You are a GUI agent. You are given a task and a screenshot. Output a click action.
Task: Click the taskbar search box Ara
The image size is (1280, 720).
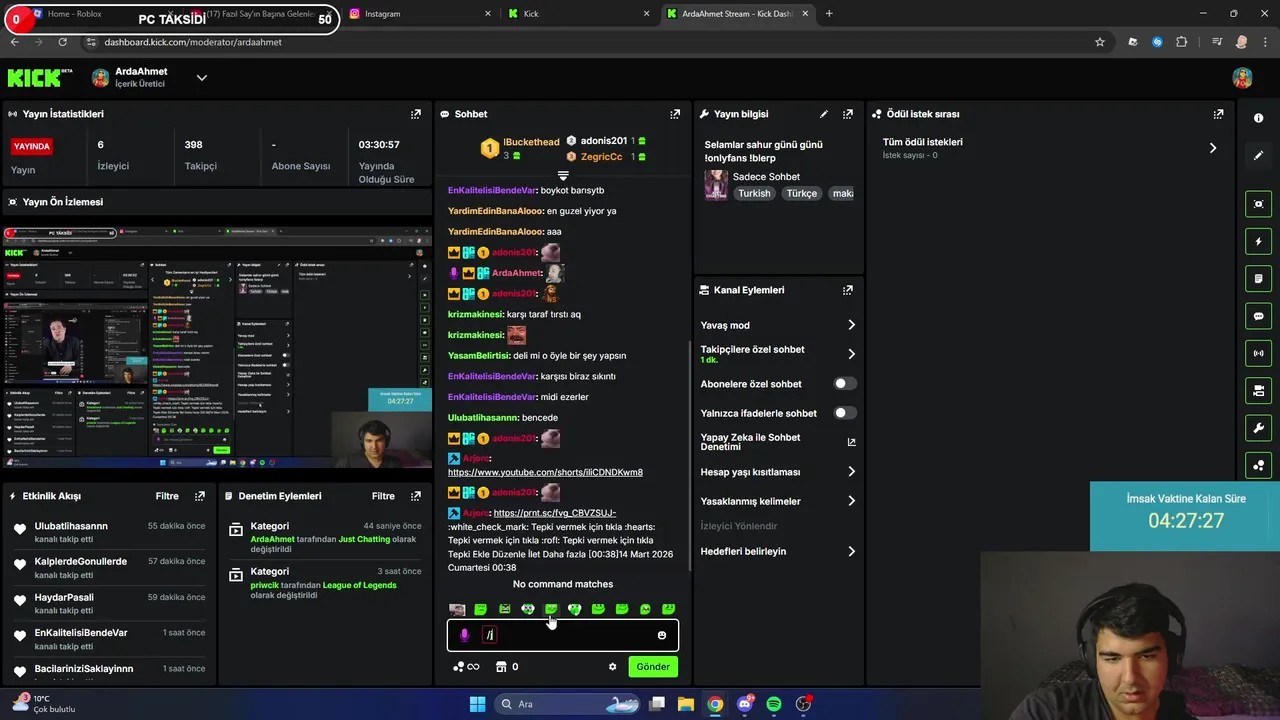[566, 704]
